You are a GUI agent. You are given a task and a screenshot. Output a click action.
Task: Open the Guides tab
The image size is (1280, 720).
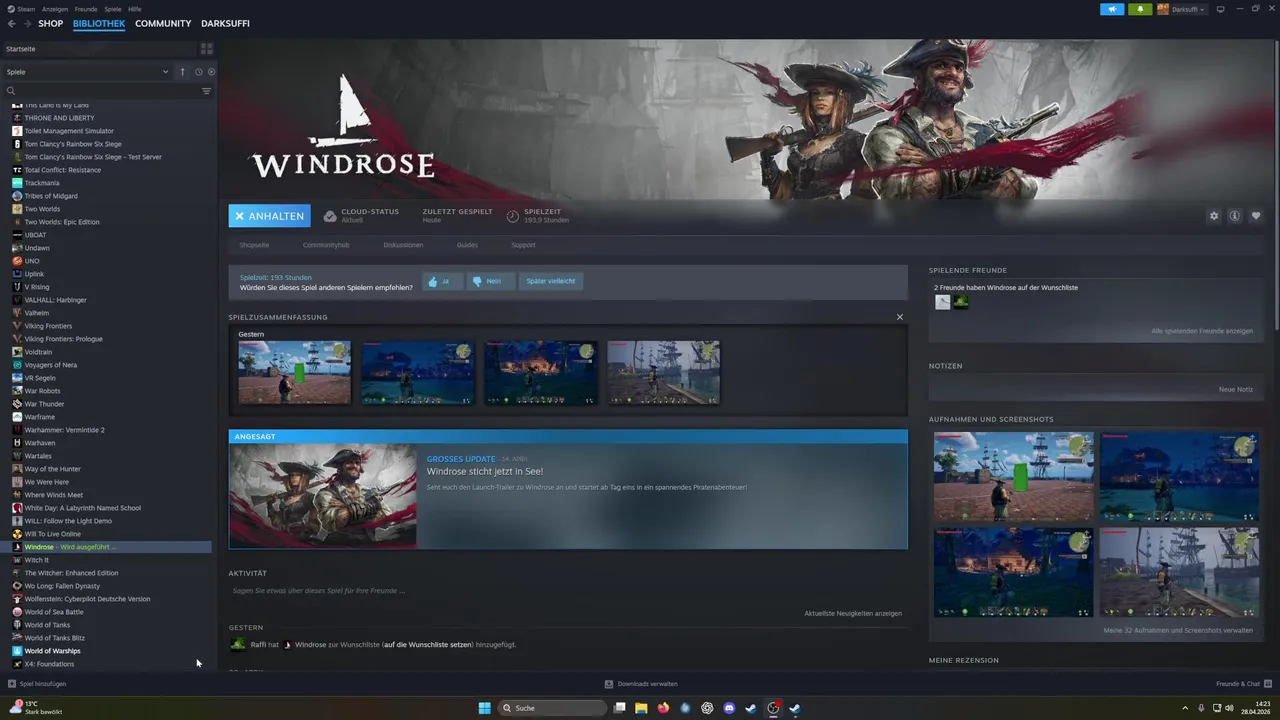(467, 245)
